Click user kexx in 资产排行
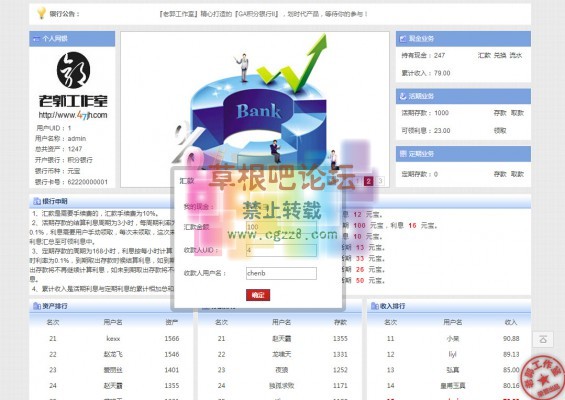This screenshot has height=400, width=565. [x=113, y=339]
